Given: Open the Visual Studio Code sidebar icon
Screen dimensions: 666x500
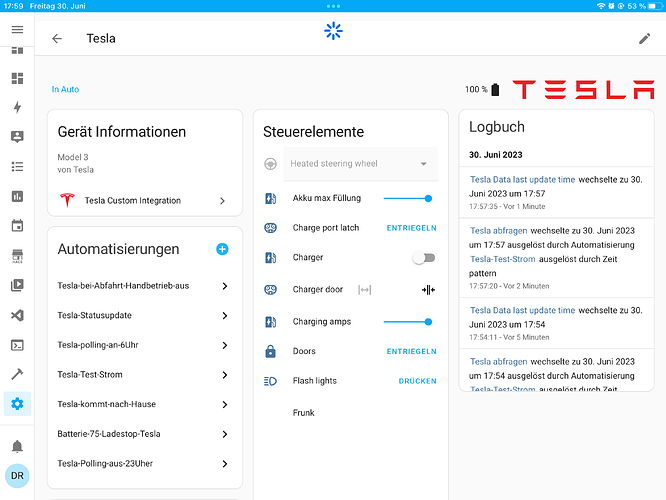Looking at the screenshot, I should (17, 315).
